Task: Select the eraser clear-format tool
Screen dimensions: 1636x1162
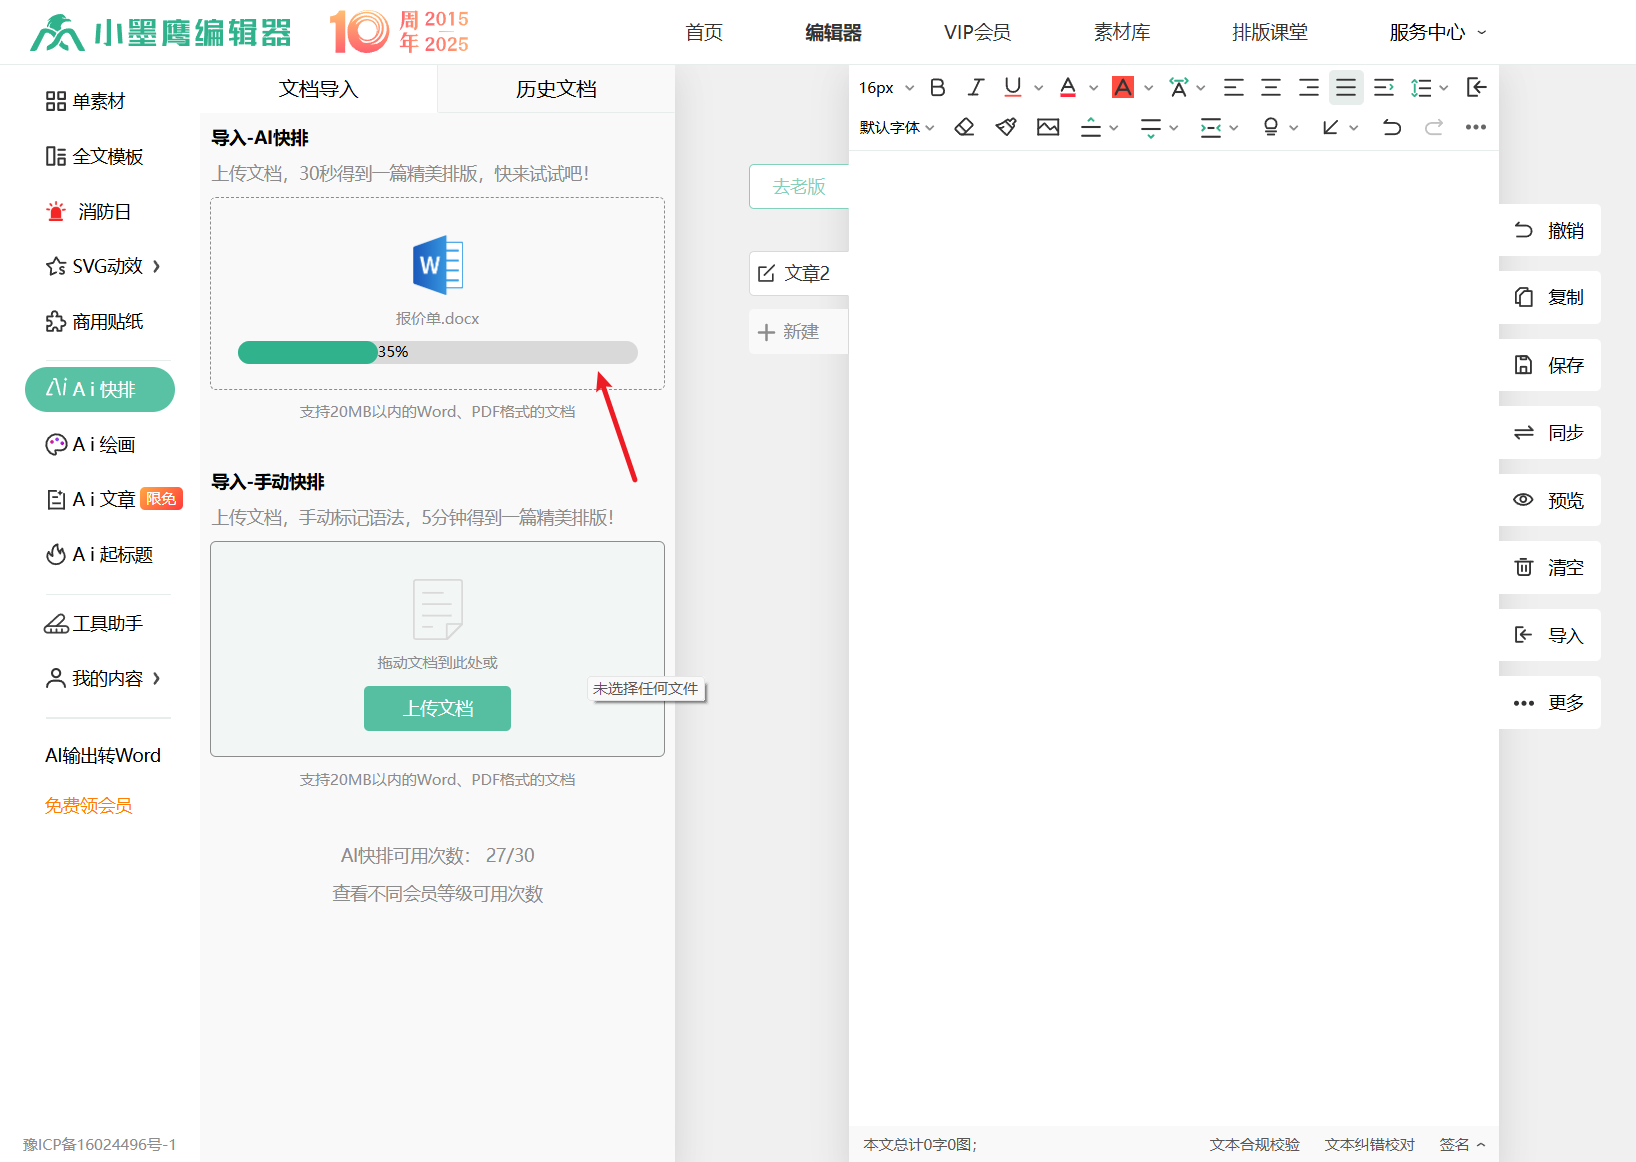Action: (x=964, y=127)
